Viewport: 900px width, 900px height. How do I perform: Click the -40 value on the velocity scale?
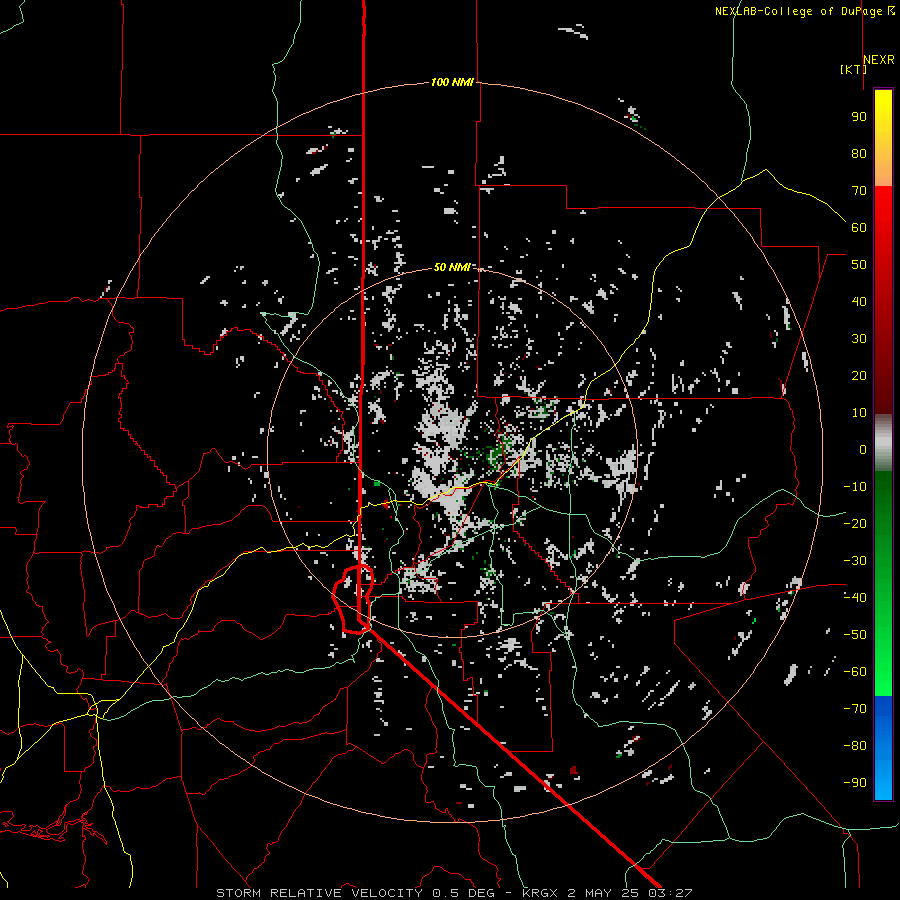pyautogui.click(x=855, y=598)
